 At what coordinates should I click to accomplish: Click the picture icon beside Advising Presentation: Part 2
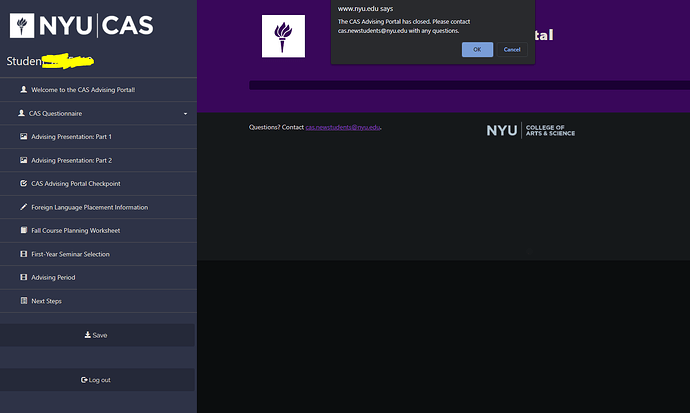24,160
